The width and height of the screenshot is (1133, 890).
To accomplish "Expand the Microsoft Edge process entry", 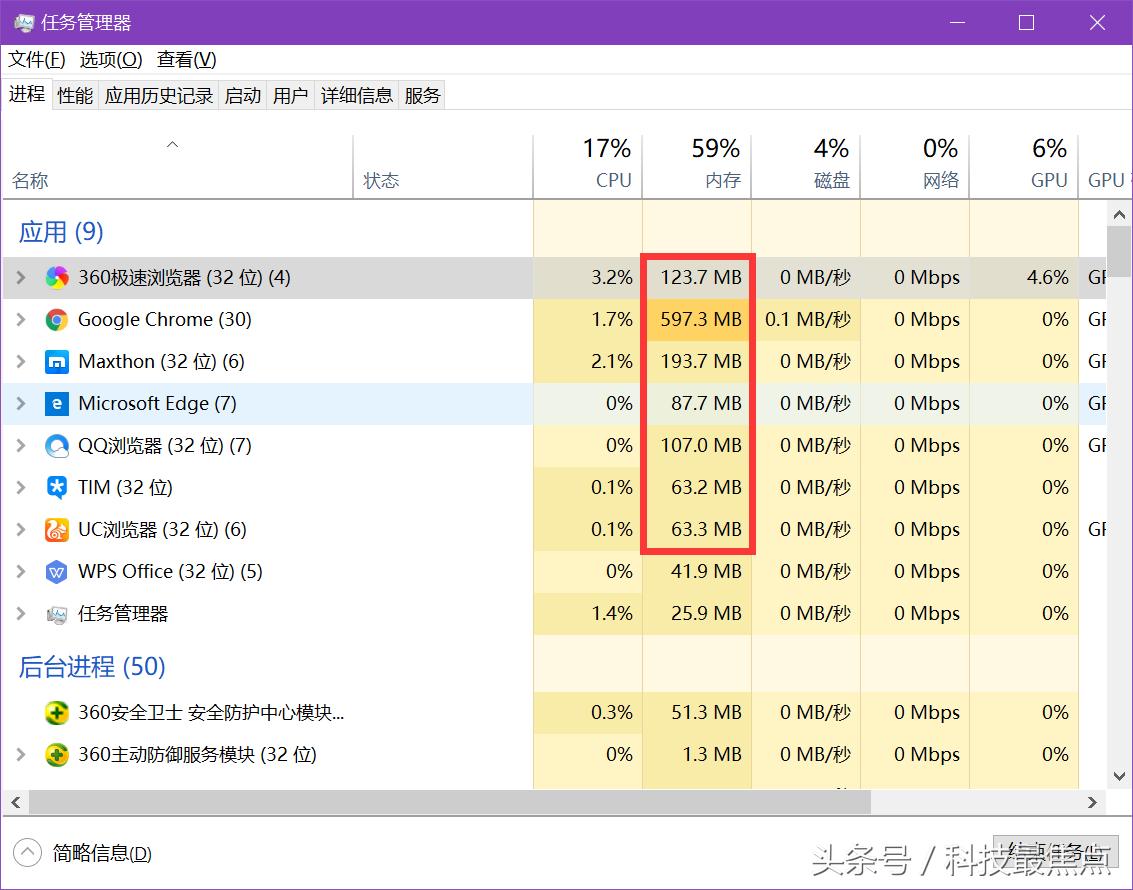I will (x=21, y=403).
